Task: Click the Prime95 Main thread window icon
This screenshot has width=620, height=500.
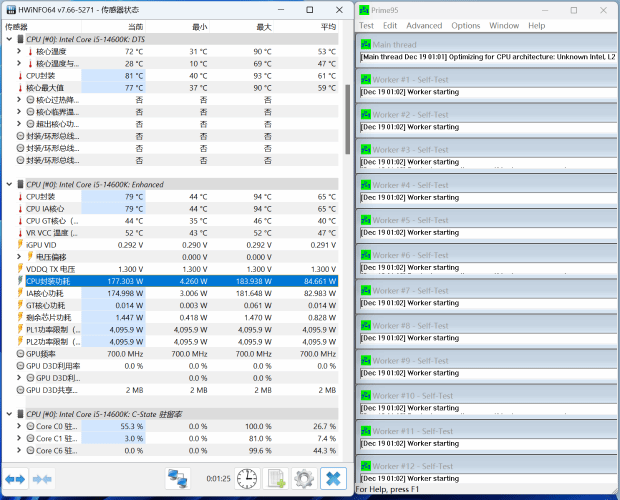Action: tap(366, 44)
